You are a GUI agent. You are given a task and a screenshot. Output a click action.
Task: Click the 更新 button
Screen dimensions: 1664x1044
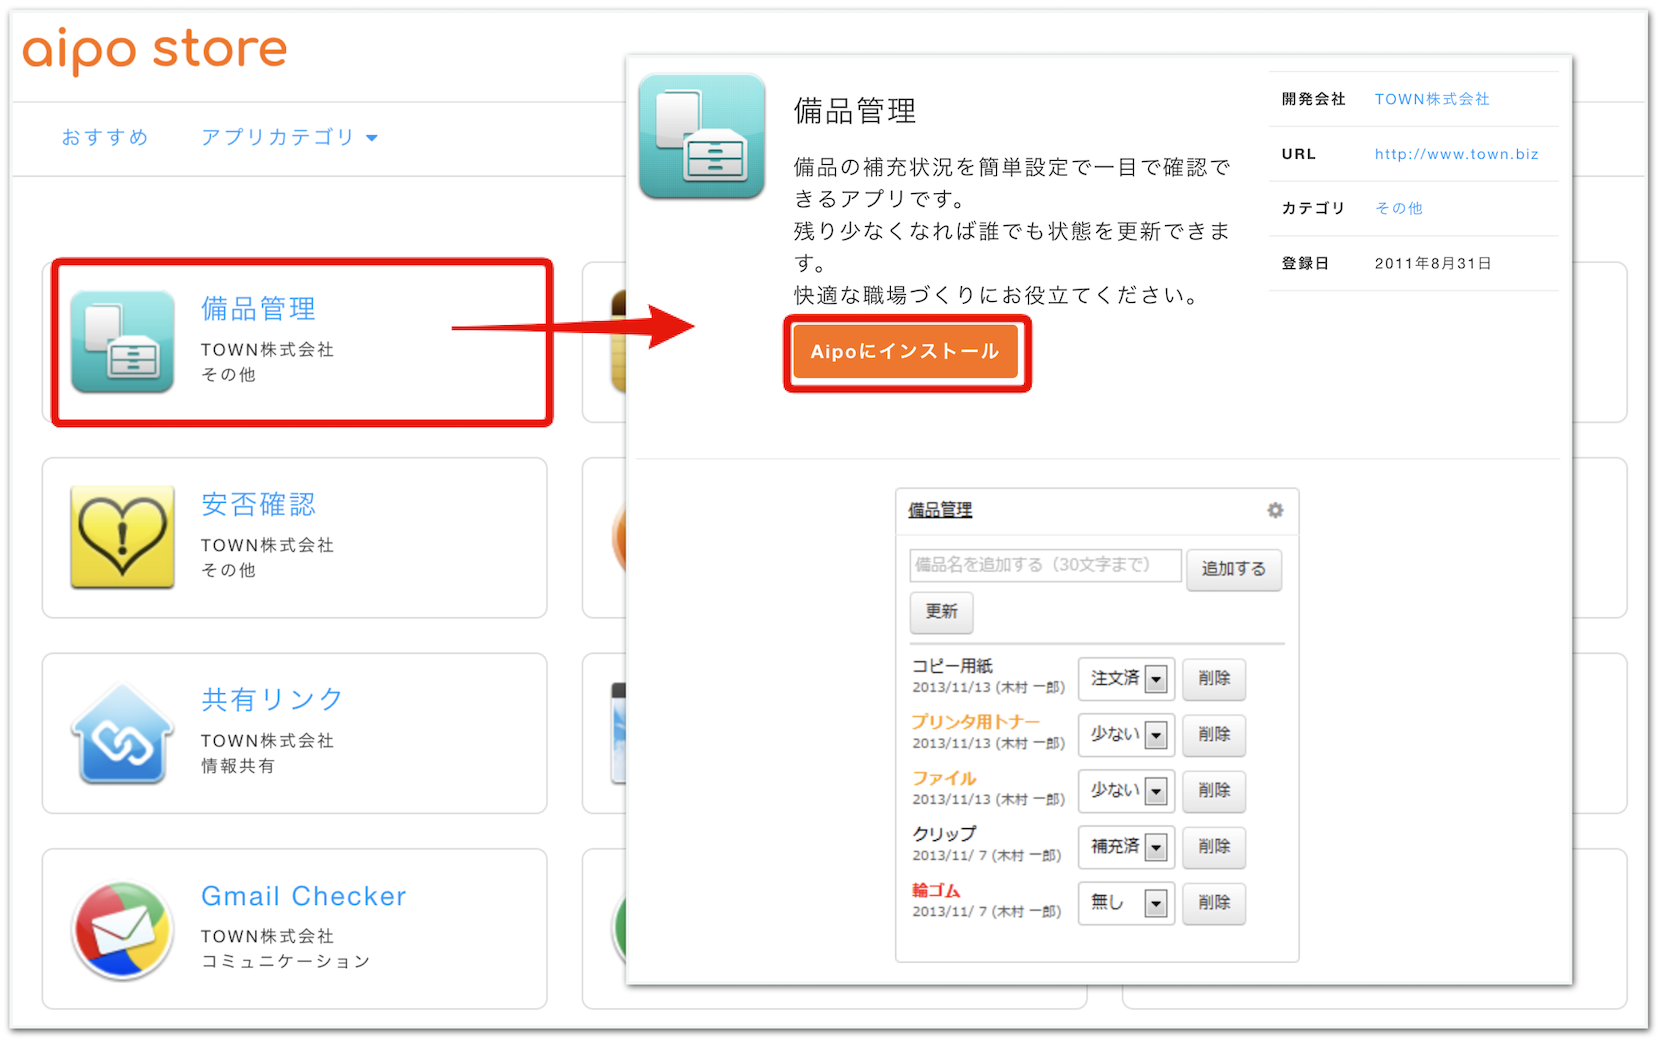pyautogui.click(x=941, y=612)
